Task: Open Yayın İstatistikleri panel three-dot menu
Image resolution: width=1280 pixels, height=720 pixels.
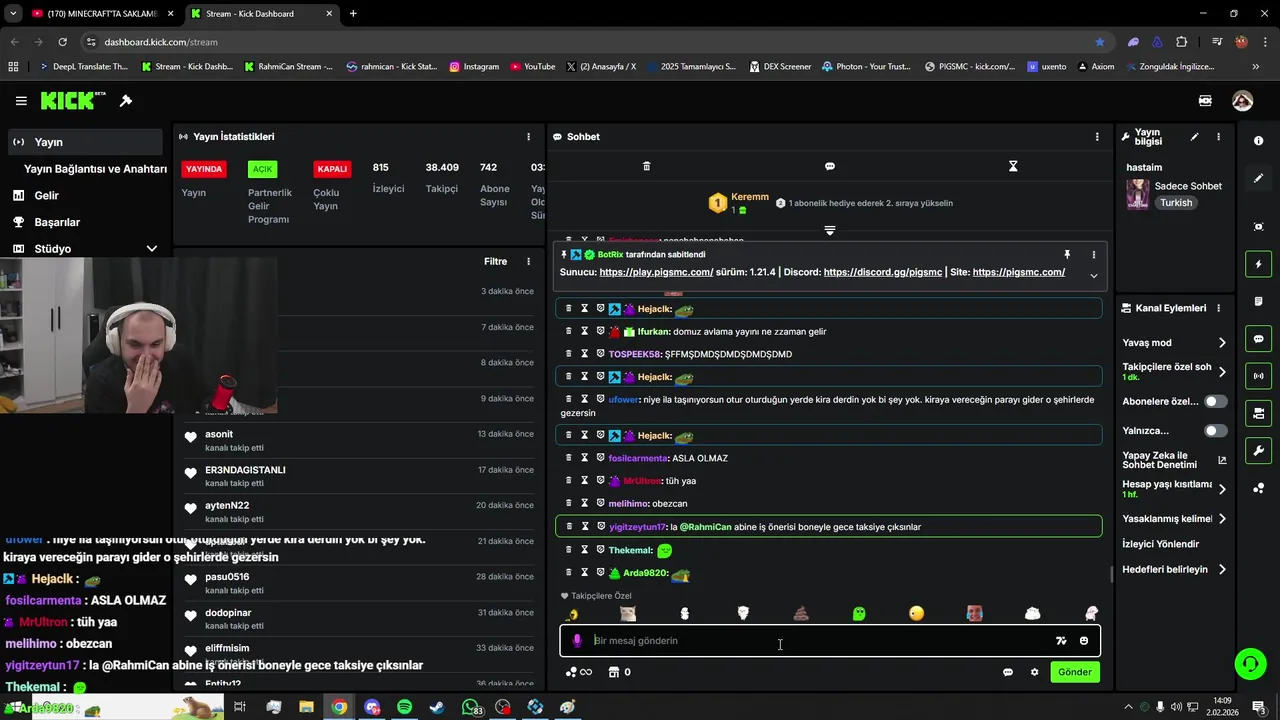Action: click(x=529, y=137)
